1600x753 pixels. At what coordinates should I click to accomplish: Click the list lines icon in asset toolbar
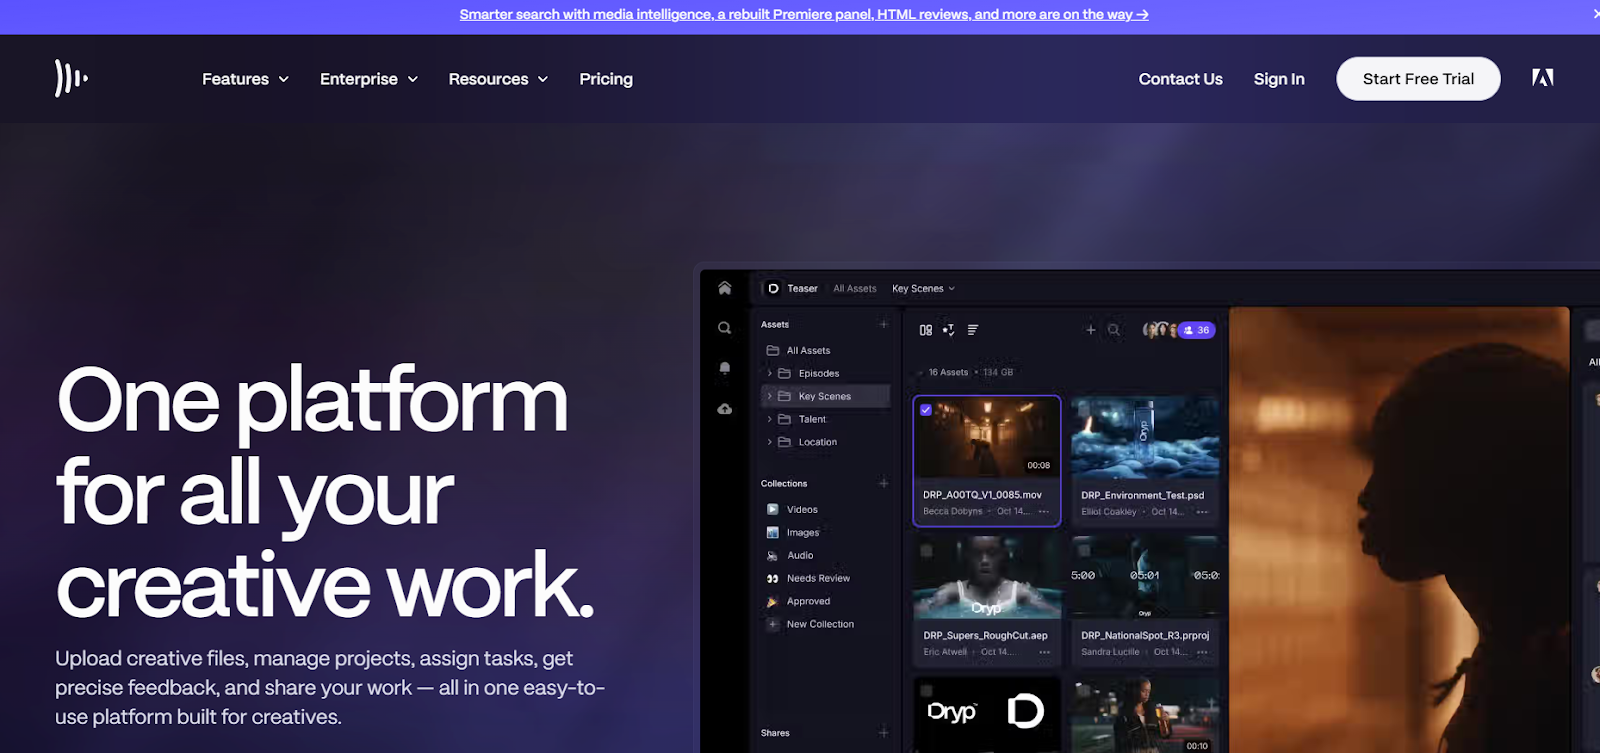[x=973, y=330]
